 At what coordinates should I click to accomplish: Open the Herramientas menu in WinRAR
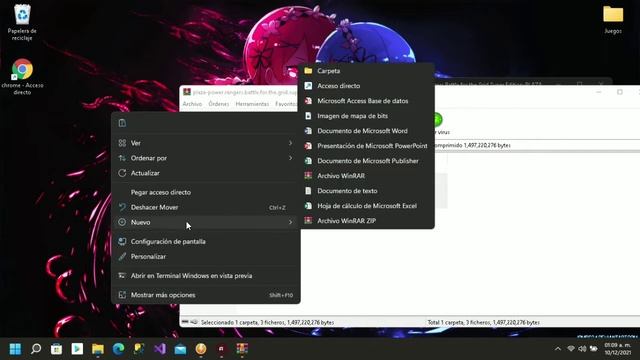252,104
